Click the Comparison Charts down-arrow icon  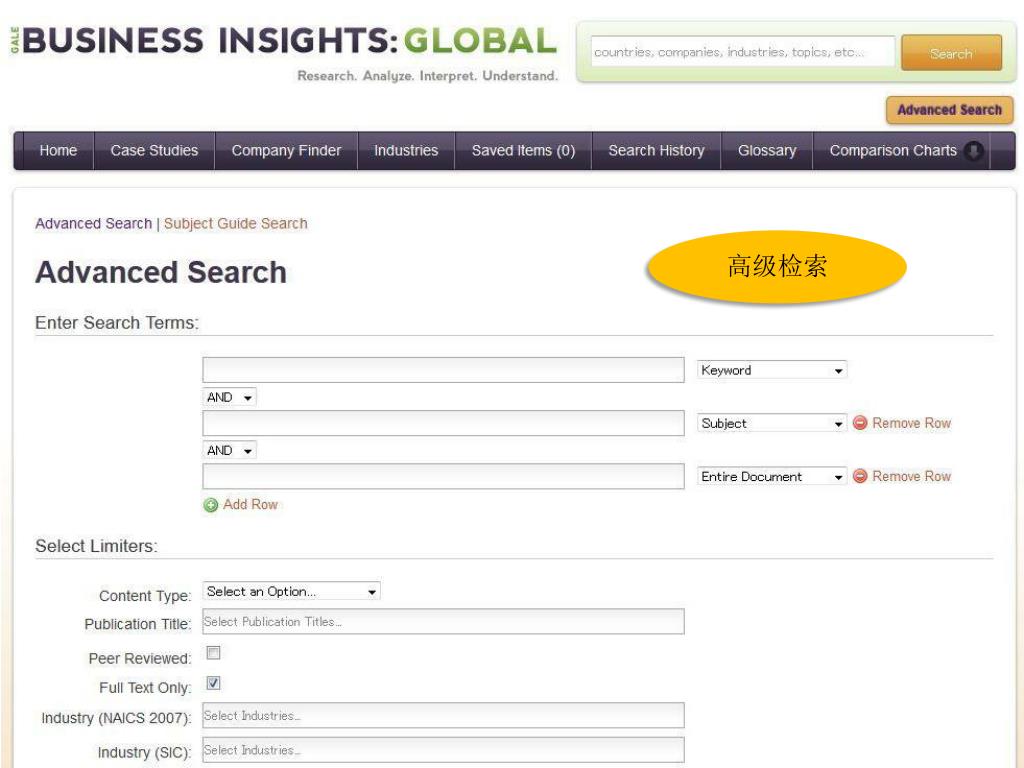pos(973,151)
